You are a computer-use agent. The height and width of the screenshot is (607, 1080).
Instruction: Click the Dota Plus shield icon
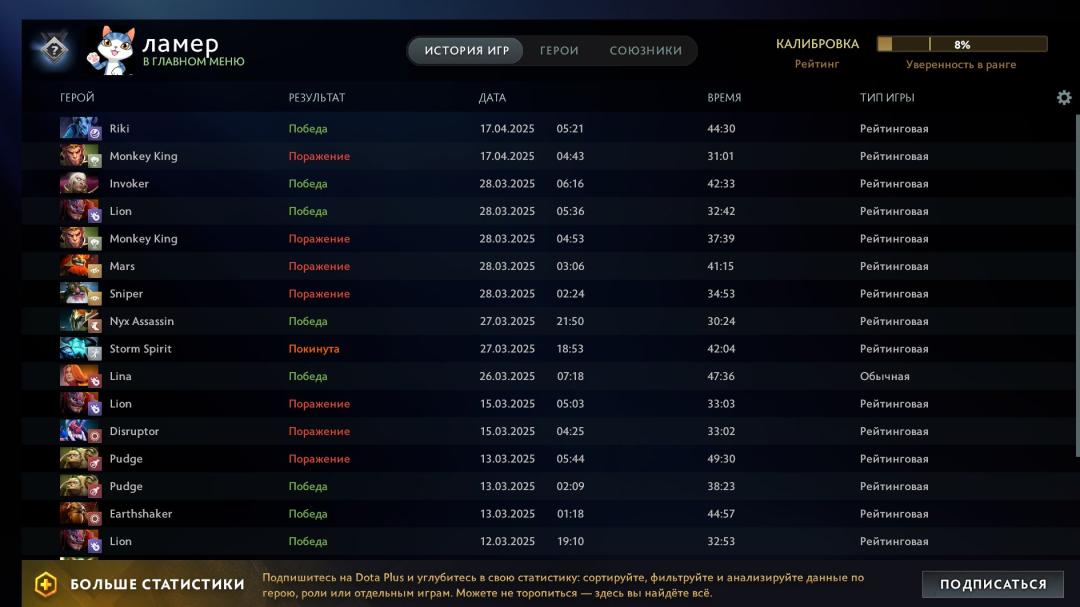[x=46, y=584]
